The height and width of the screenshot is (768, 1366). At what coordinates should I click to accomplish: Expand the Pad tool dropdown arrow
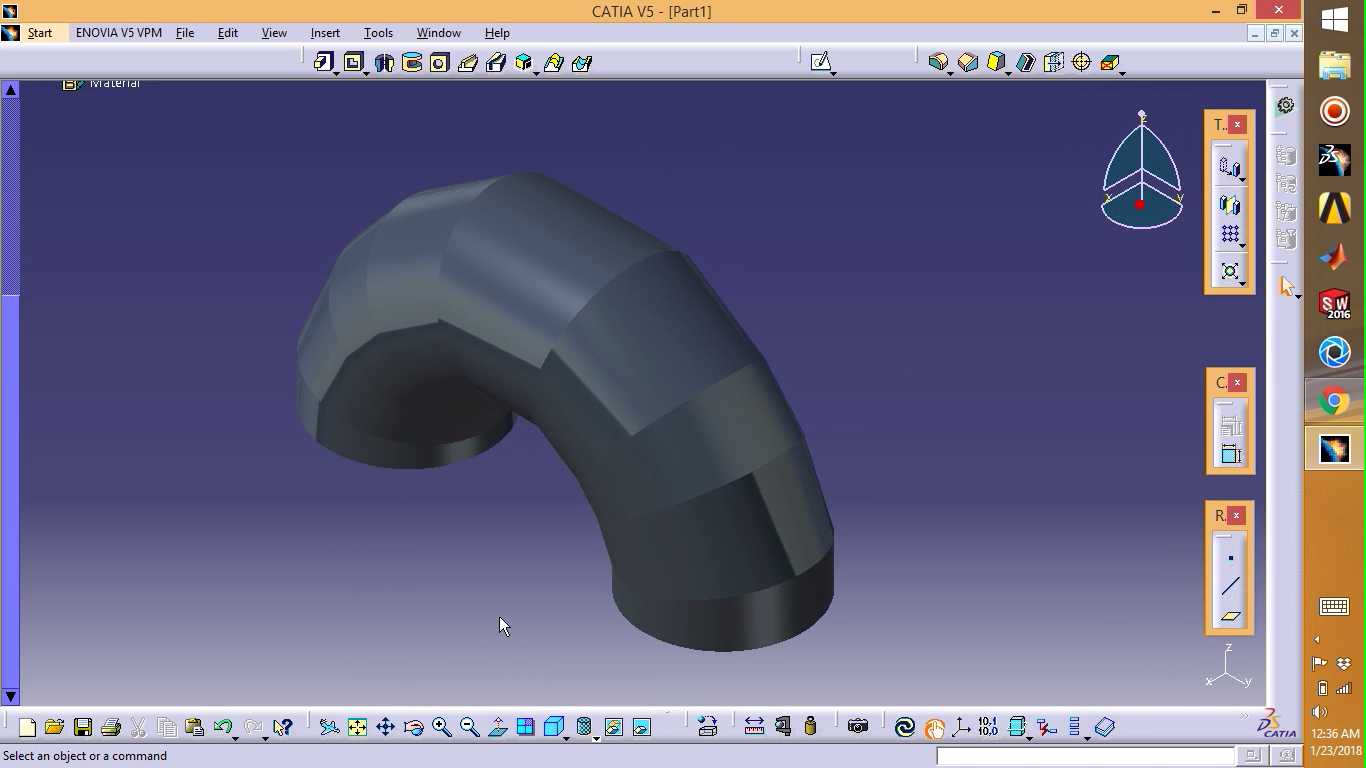pos(336,73)
